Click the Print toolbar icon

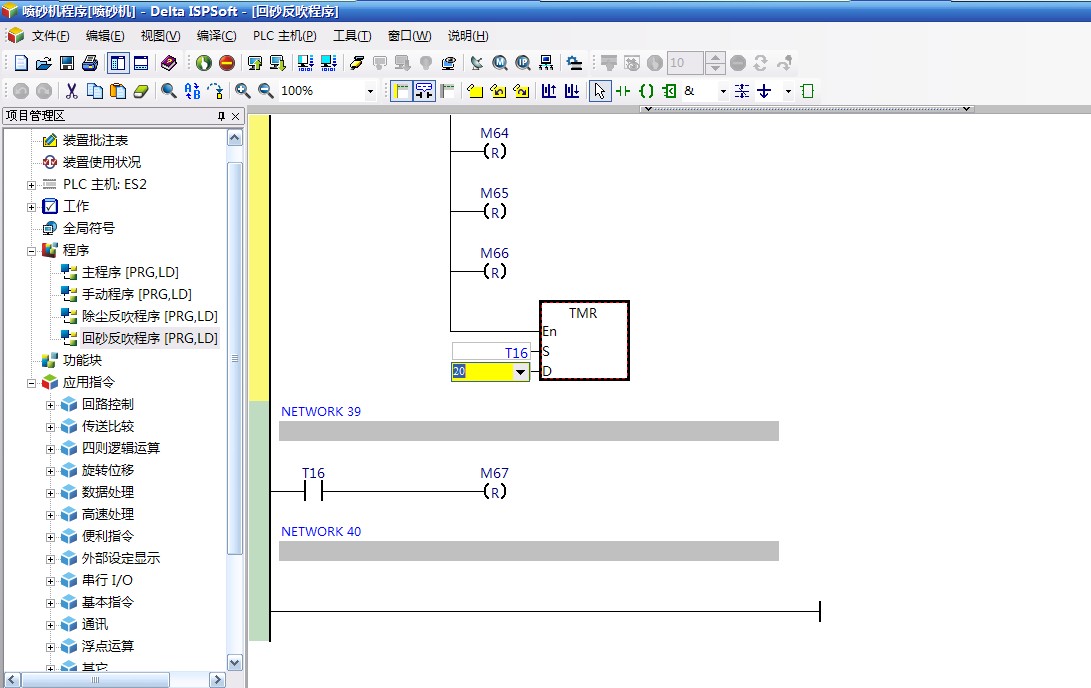(90, 63)
